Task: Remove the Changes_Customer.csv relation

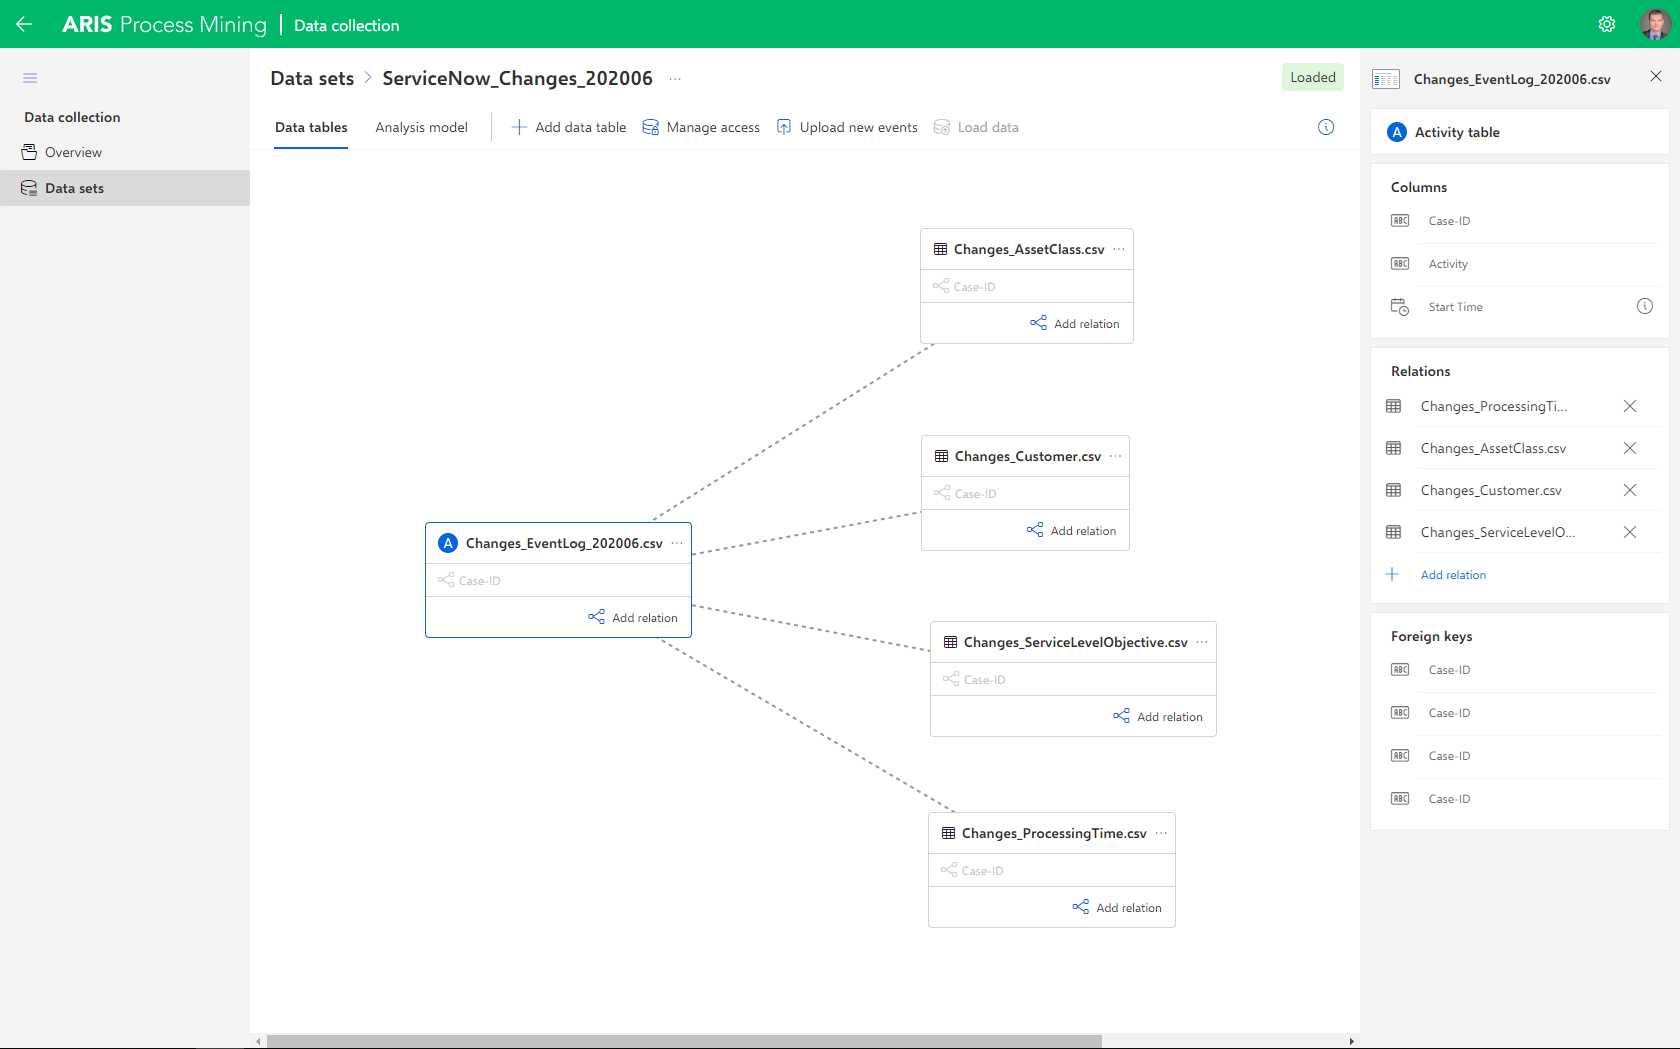Action: point(1630,490)
